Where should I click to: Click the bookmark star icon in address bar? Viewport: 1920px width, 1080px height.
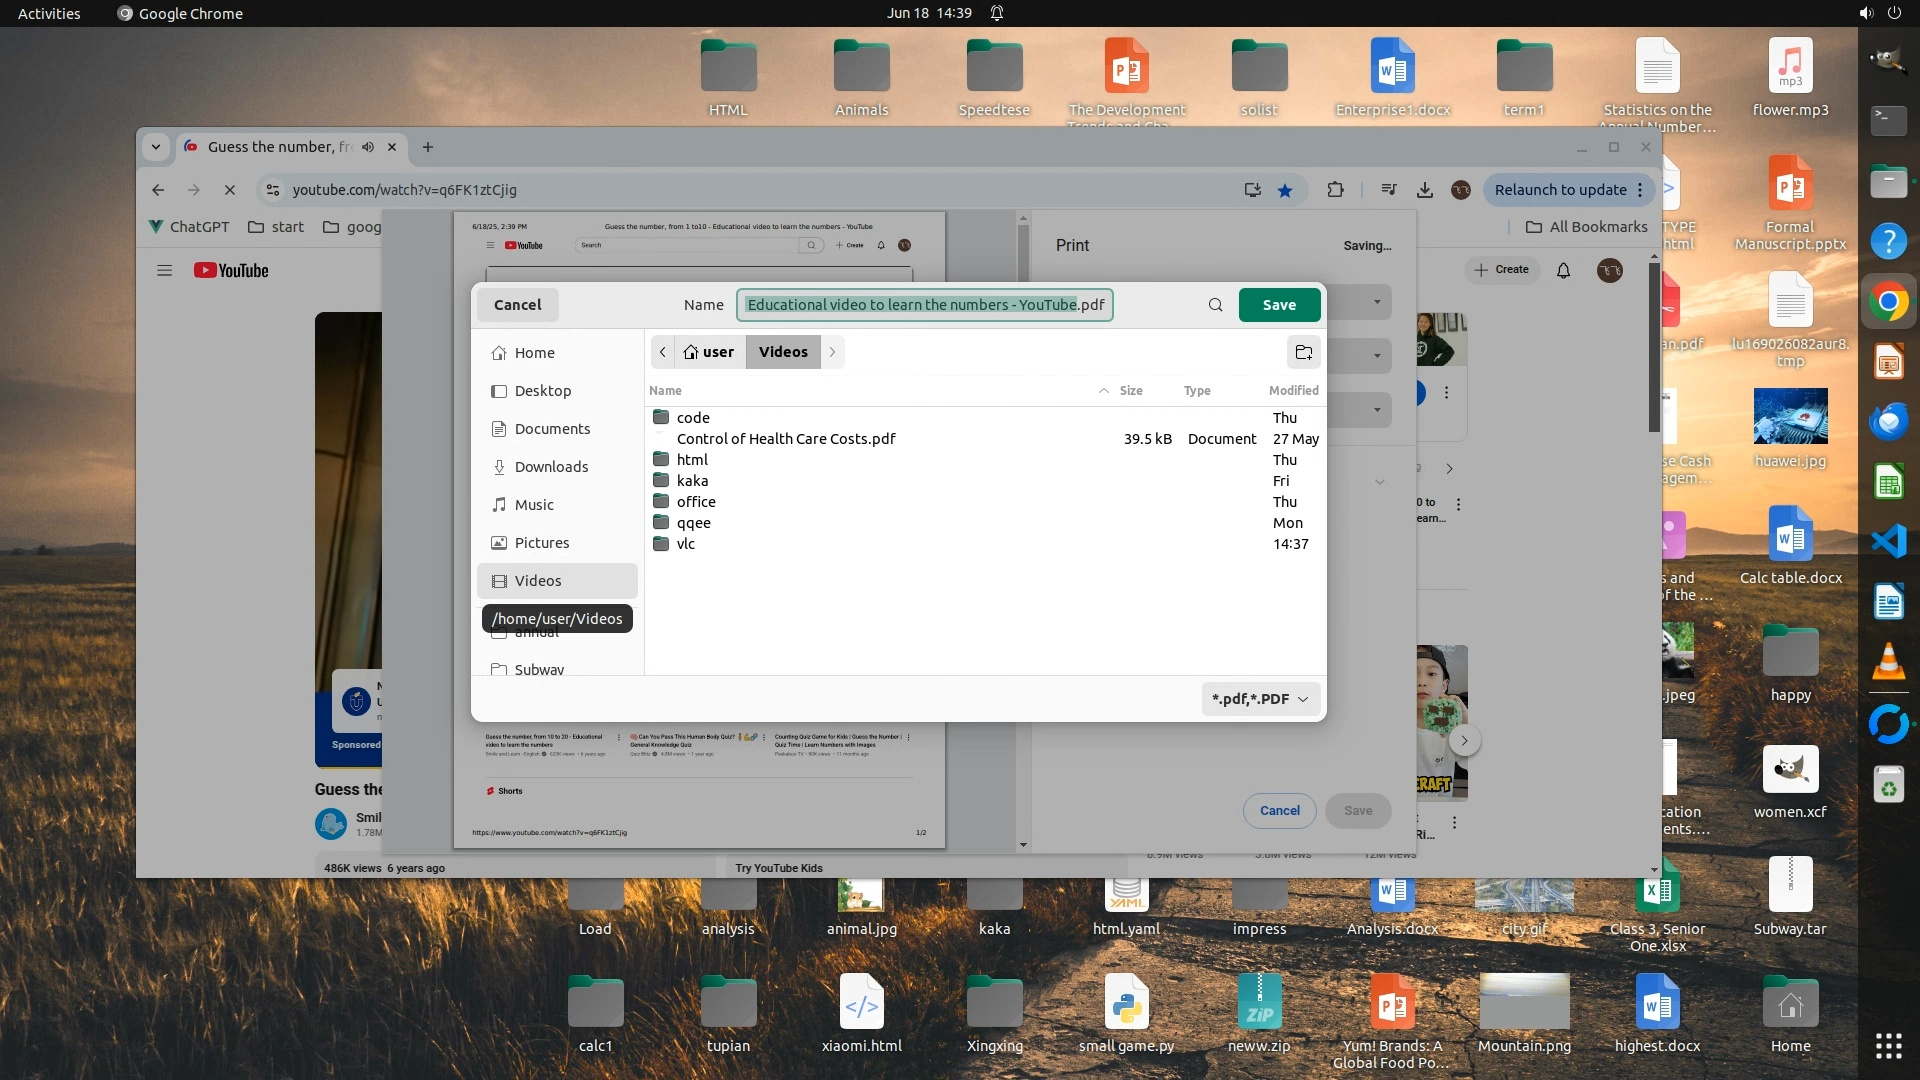(1285, 190)
